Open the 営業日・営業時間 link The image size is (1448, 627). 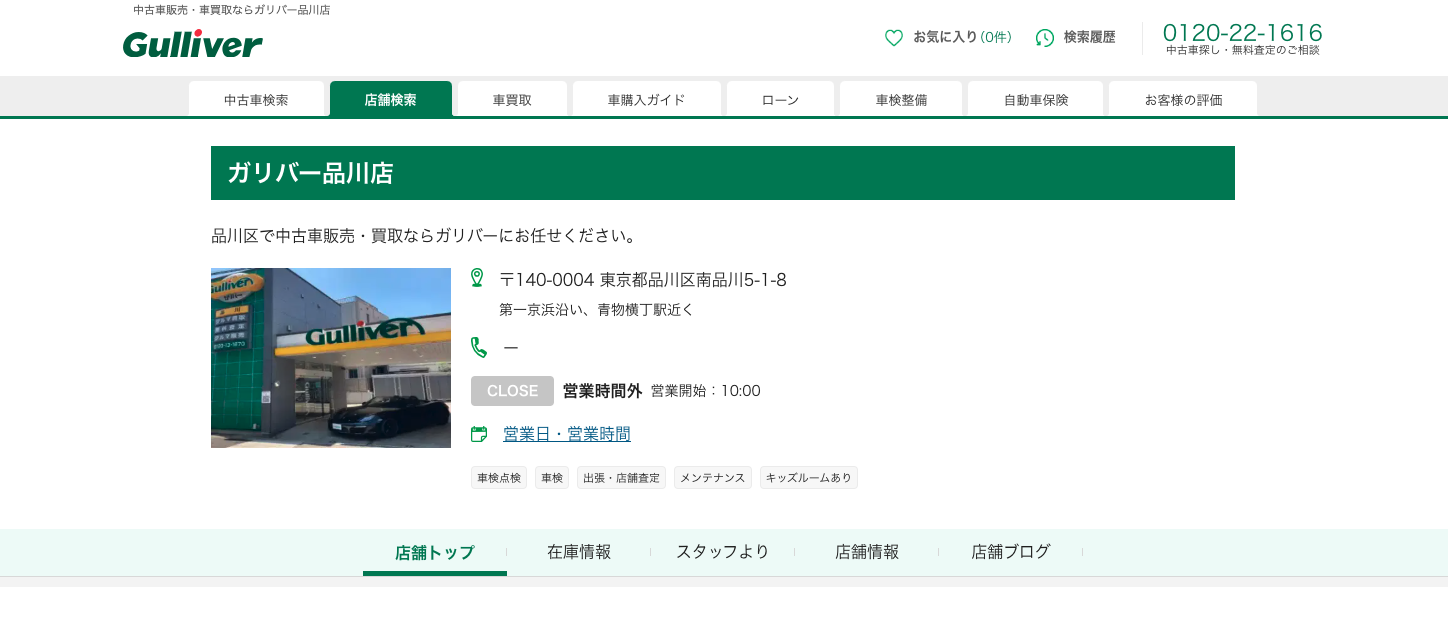point(567,434)
